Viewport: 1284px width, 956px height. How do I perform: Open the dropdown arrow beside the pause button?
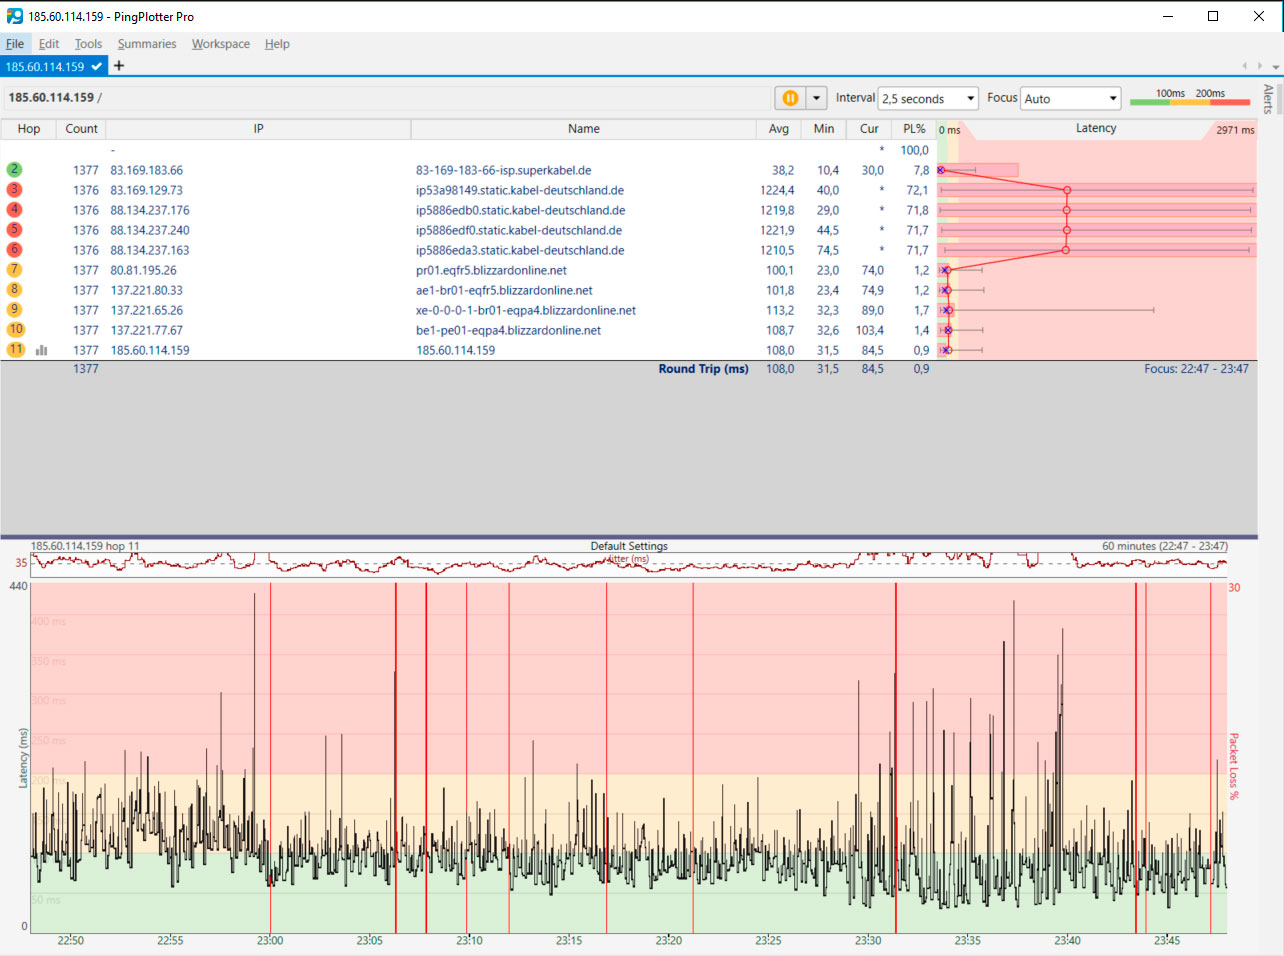(x=817, y=98)
